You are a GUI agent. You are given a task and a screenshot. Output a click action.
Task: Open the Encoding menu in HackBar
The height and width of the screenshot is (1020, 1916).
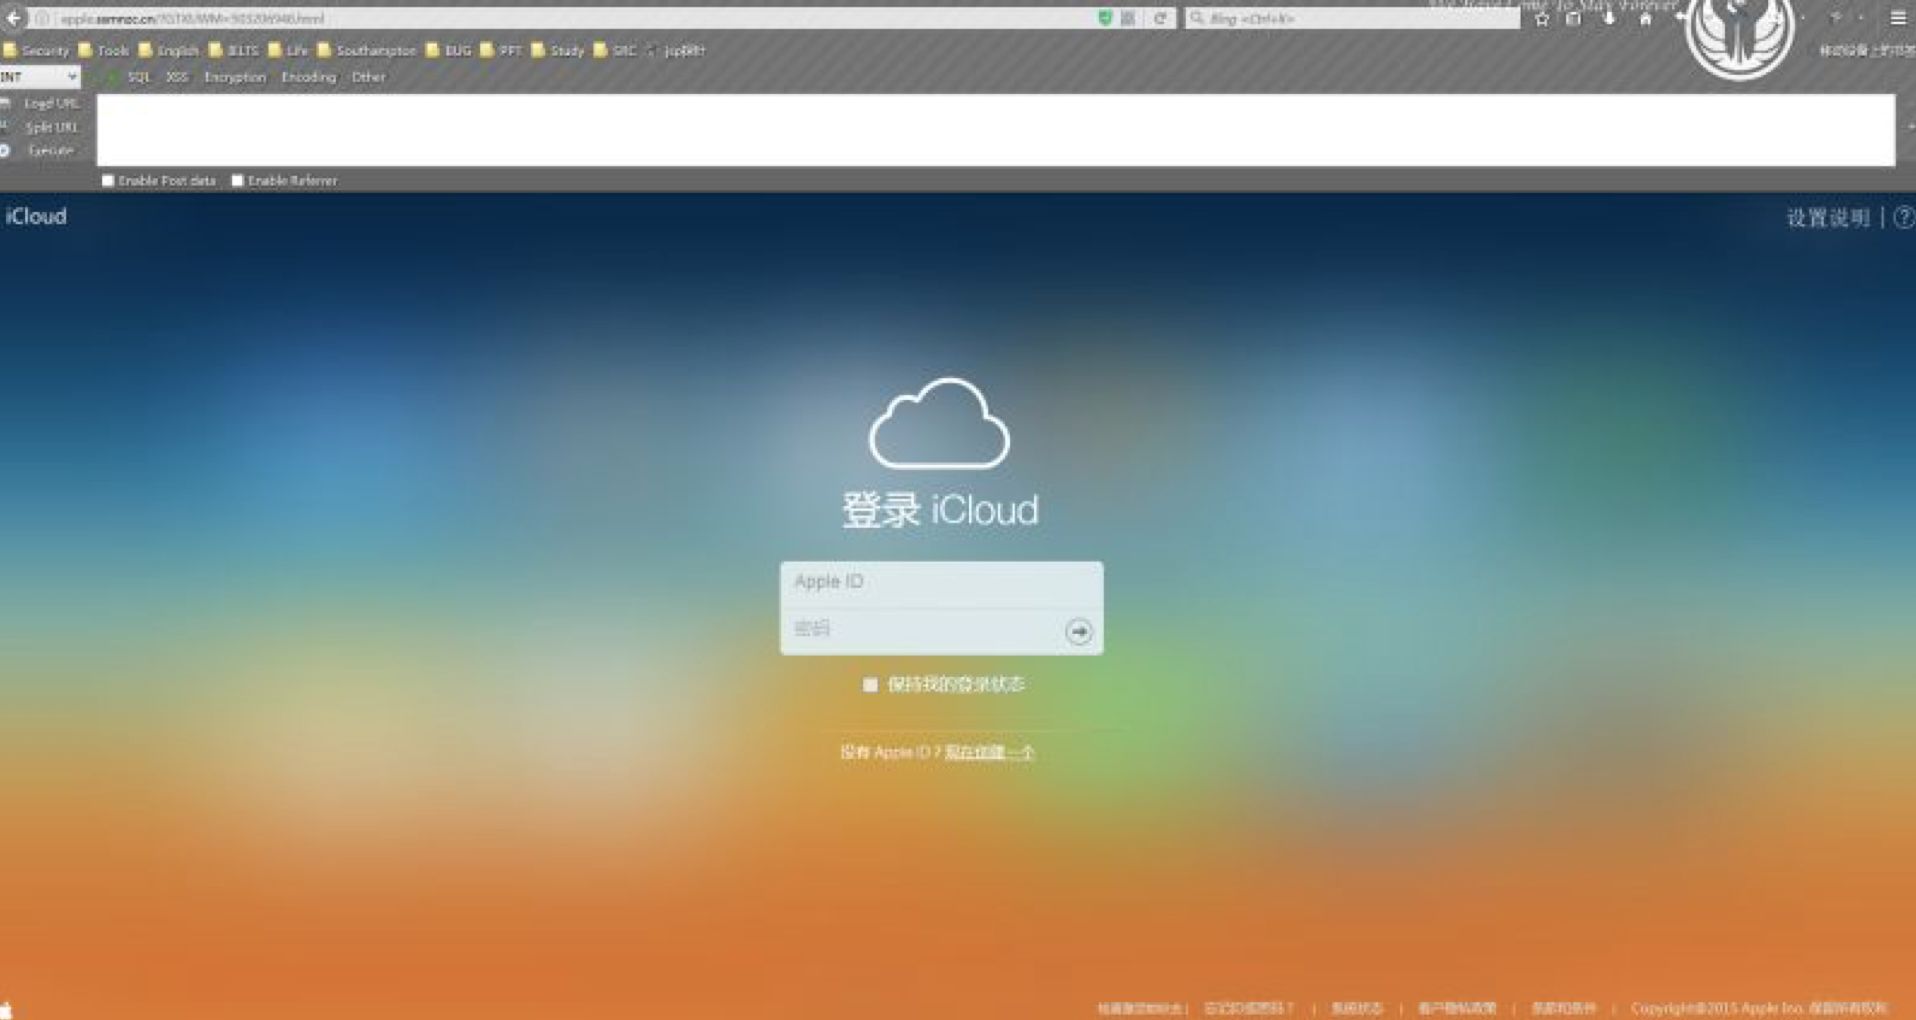tap(309, 77)
